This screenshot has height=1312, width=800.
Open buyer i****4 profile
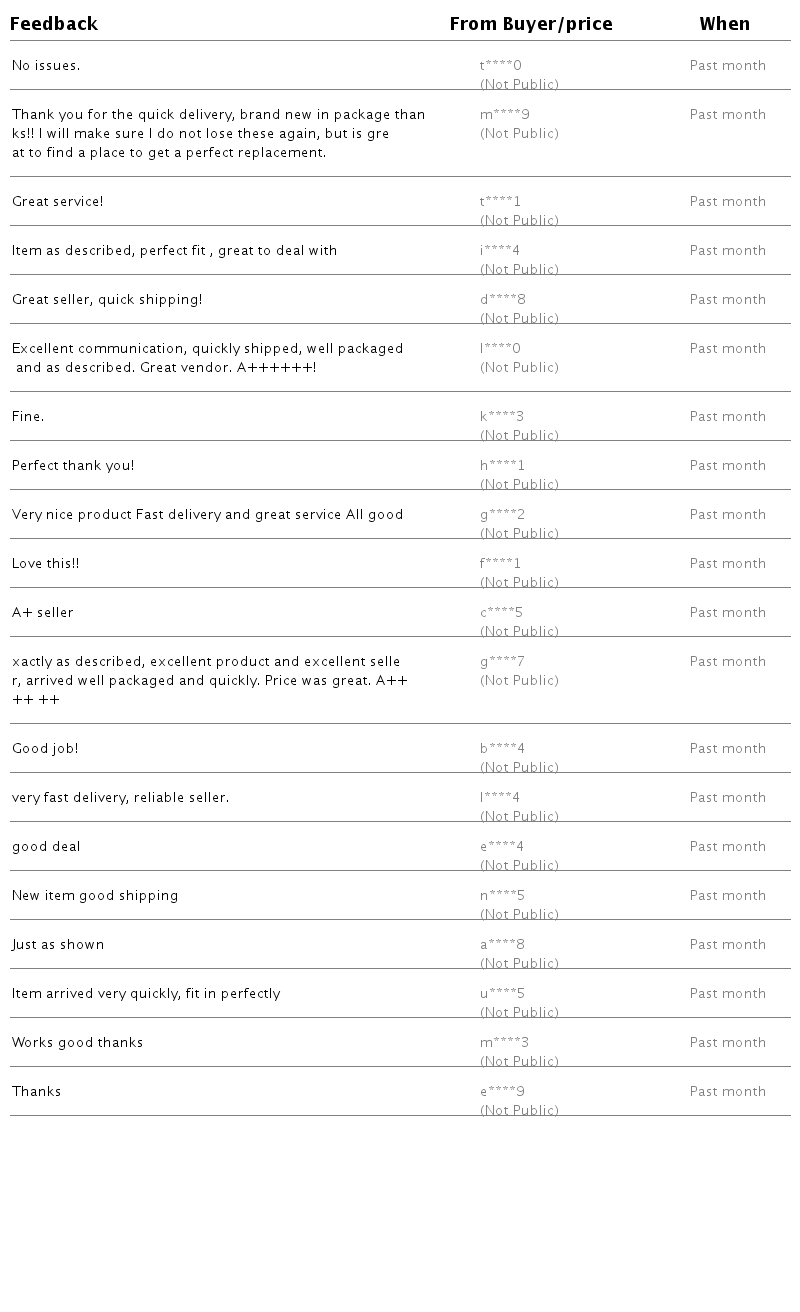[500, 251]
